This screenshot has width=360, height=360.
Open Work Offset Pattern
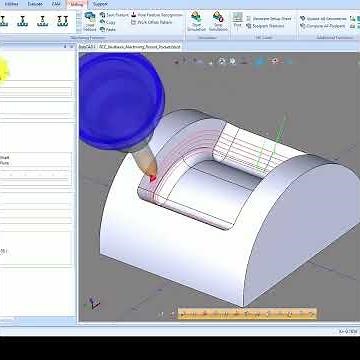tap(152, 22)
